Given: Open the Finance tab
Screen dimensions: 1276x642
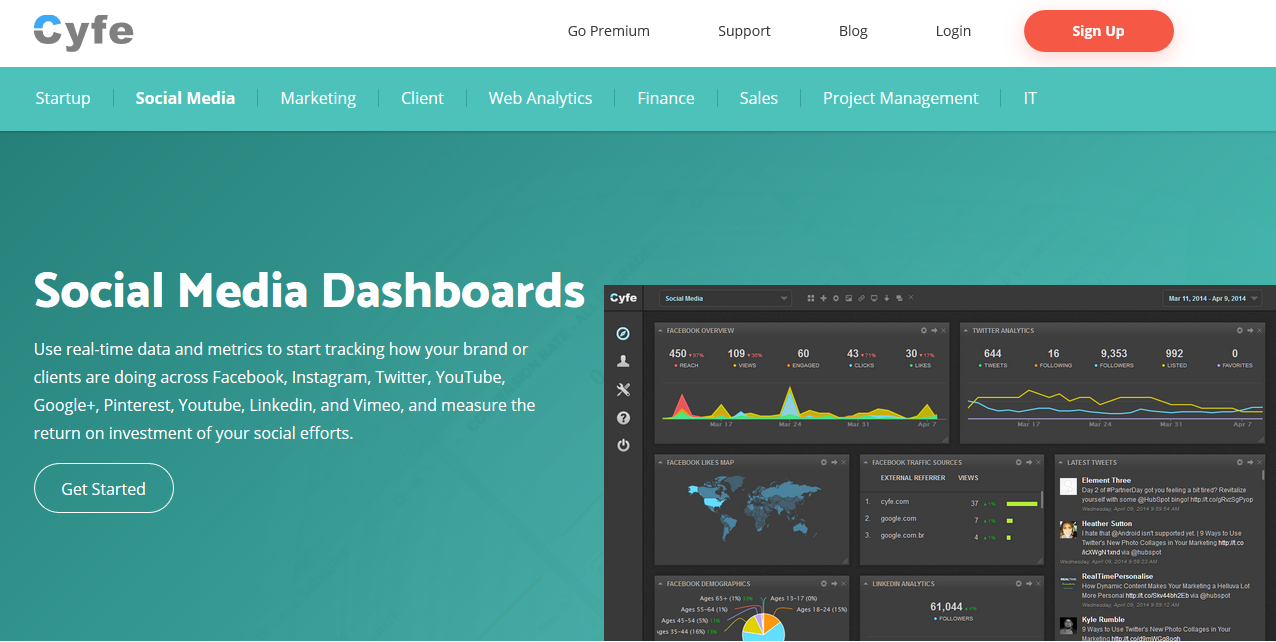Looking at the screenshot, I should (x=666, y=98).
